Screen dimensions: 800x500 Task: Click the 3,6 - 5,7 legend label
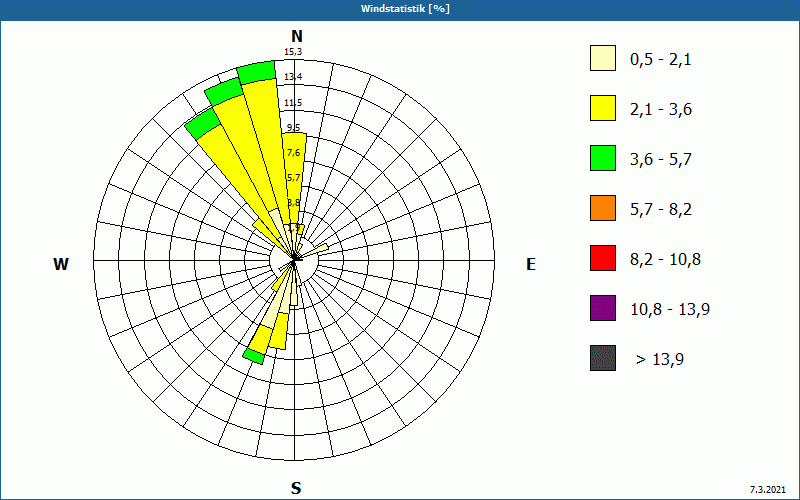(661, 160)
